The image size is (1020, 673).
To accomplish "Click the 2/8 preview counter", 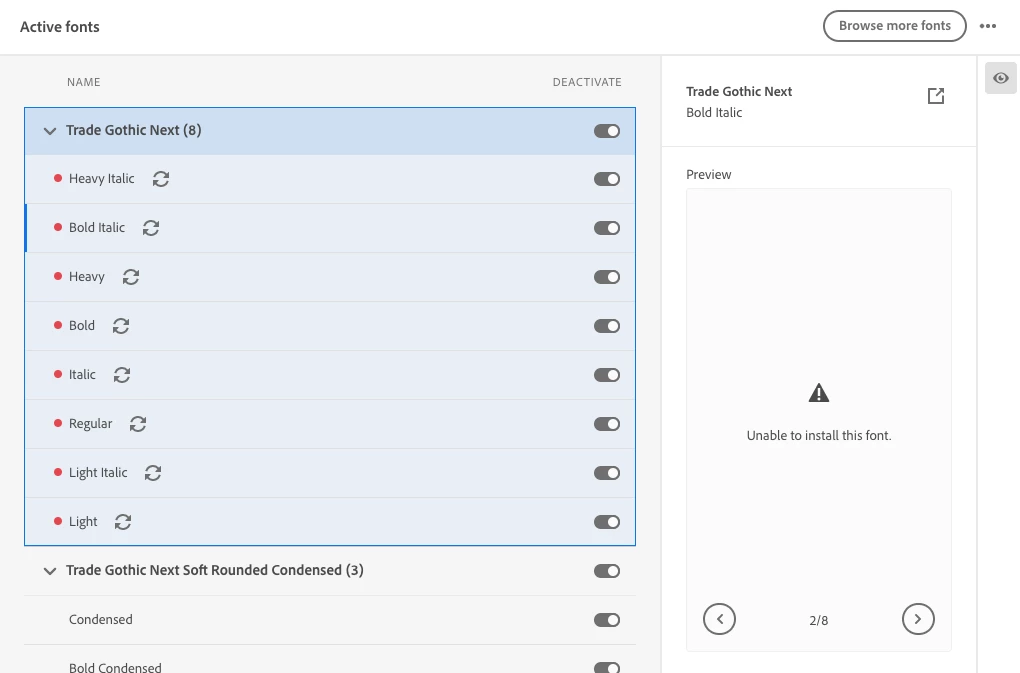I will coord(818,620).
